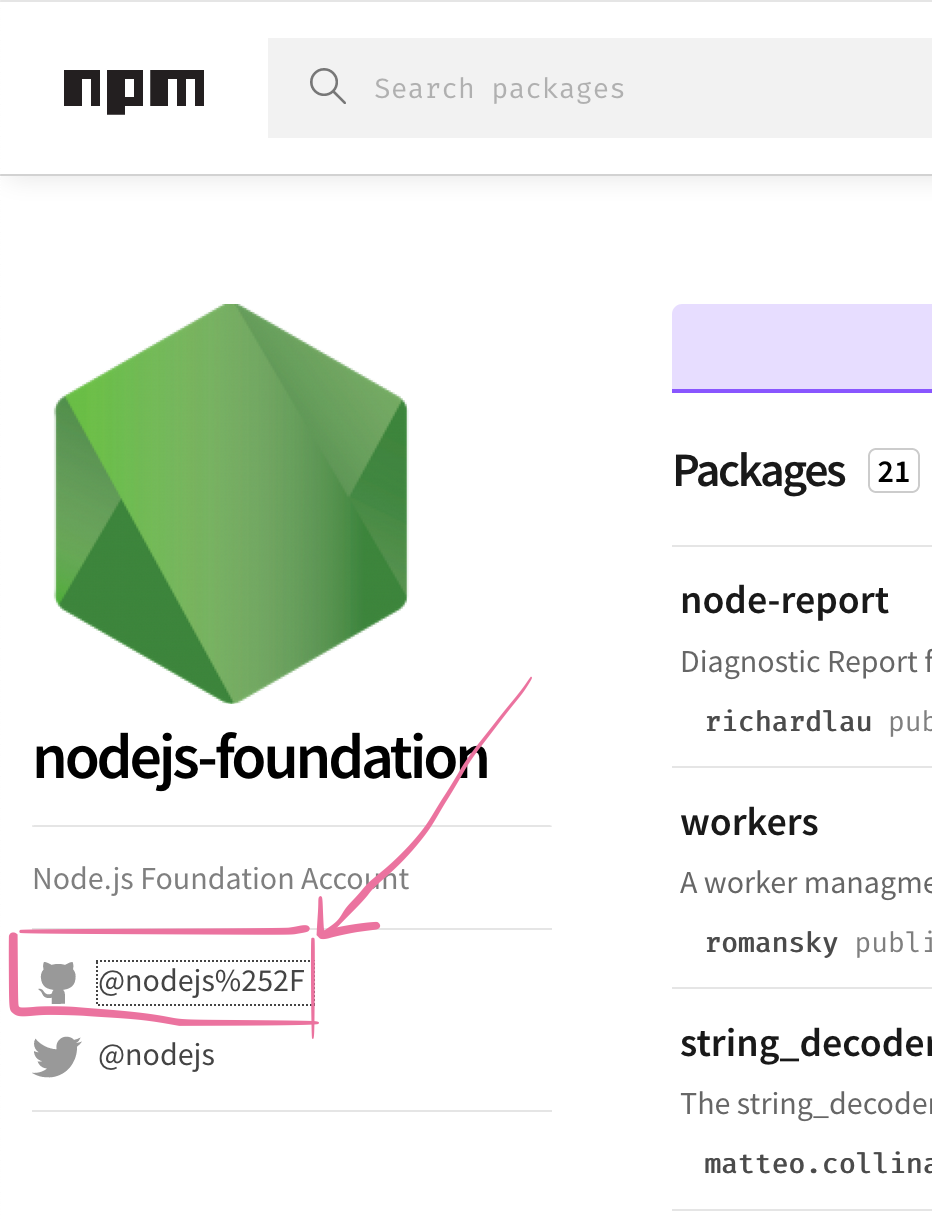
Task: Open the node-report package
Action: pyautogui.click(x=785, y=600)
